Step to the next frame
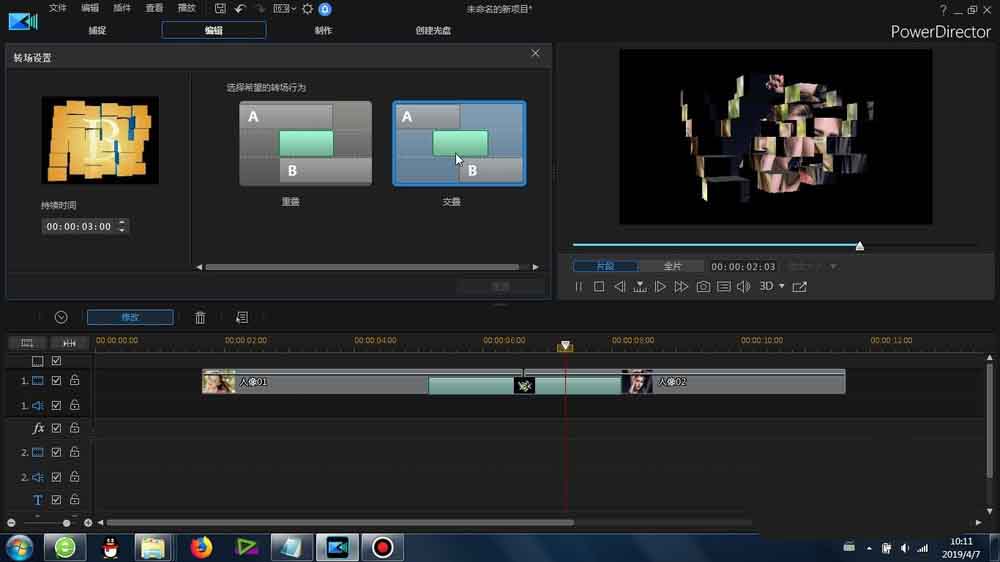The height and width of the screenshot is (562, 1000). (x=660, y=286)
